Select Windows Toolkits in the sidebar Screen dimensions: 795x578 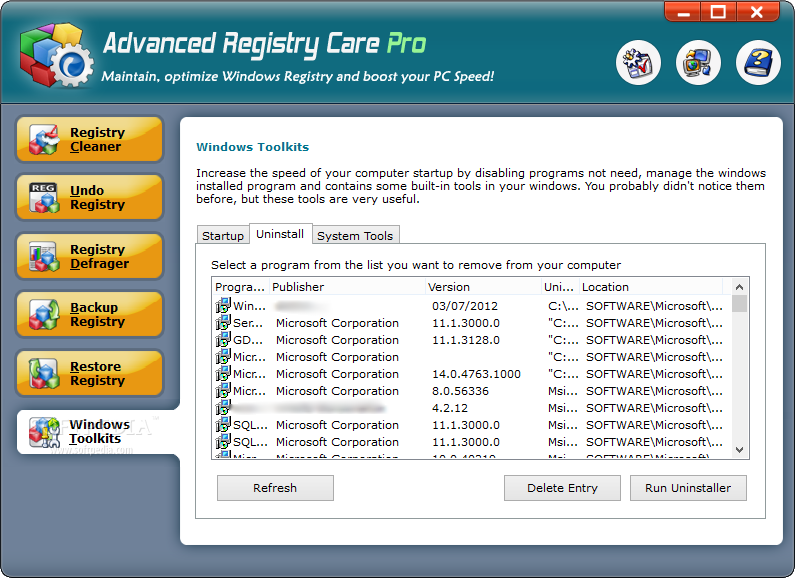96,432
